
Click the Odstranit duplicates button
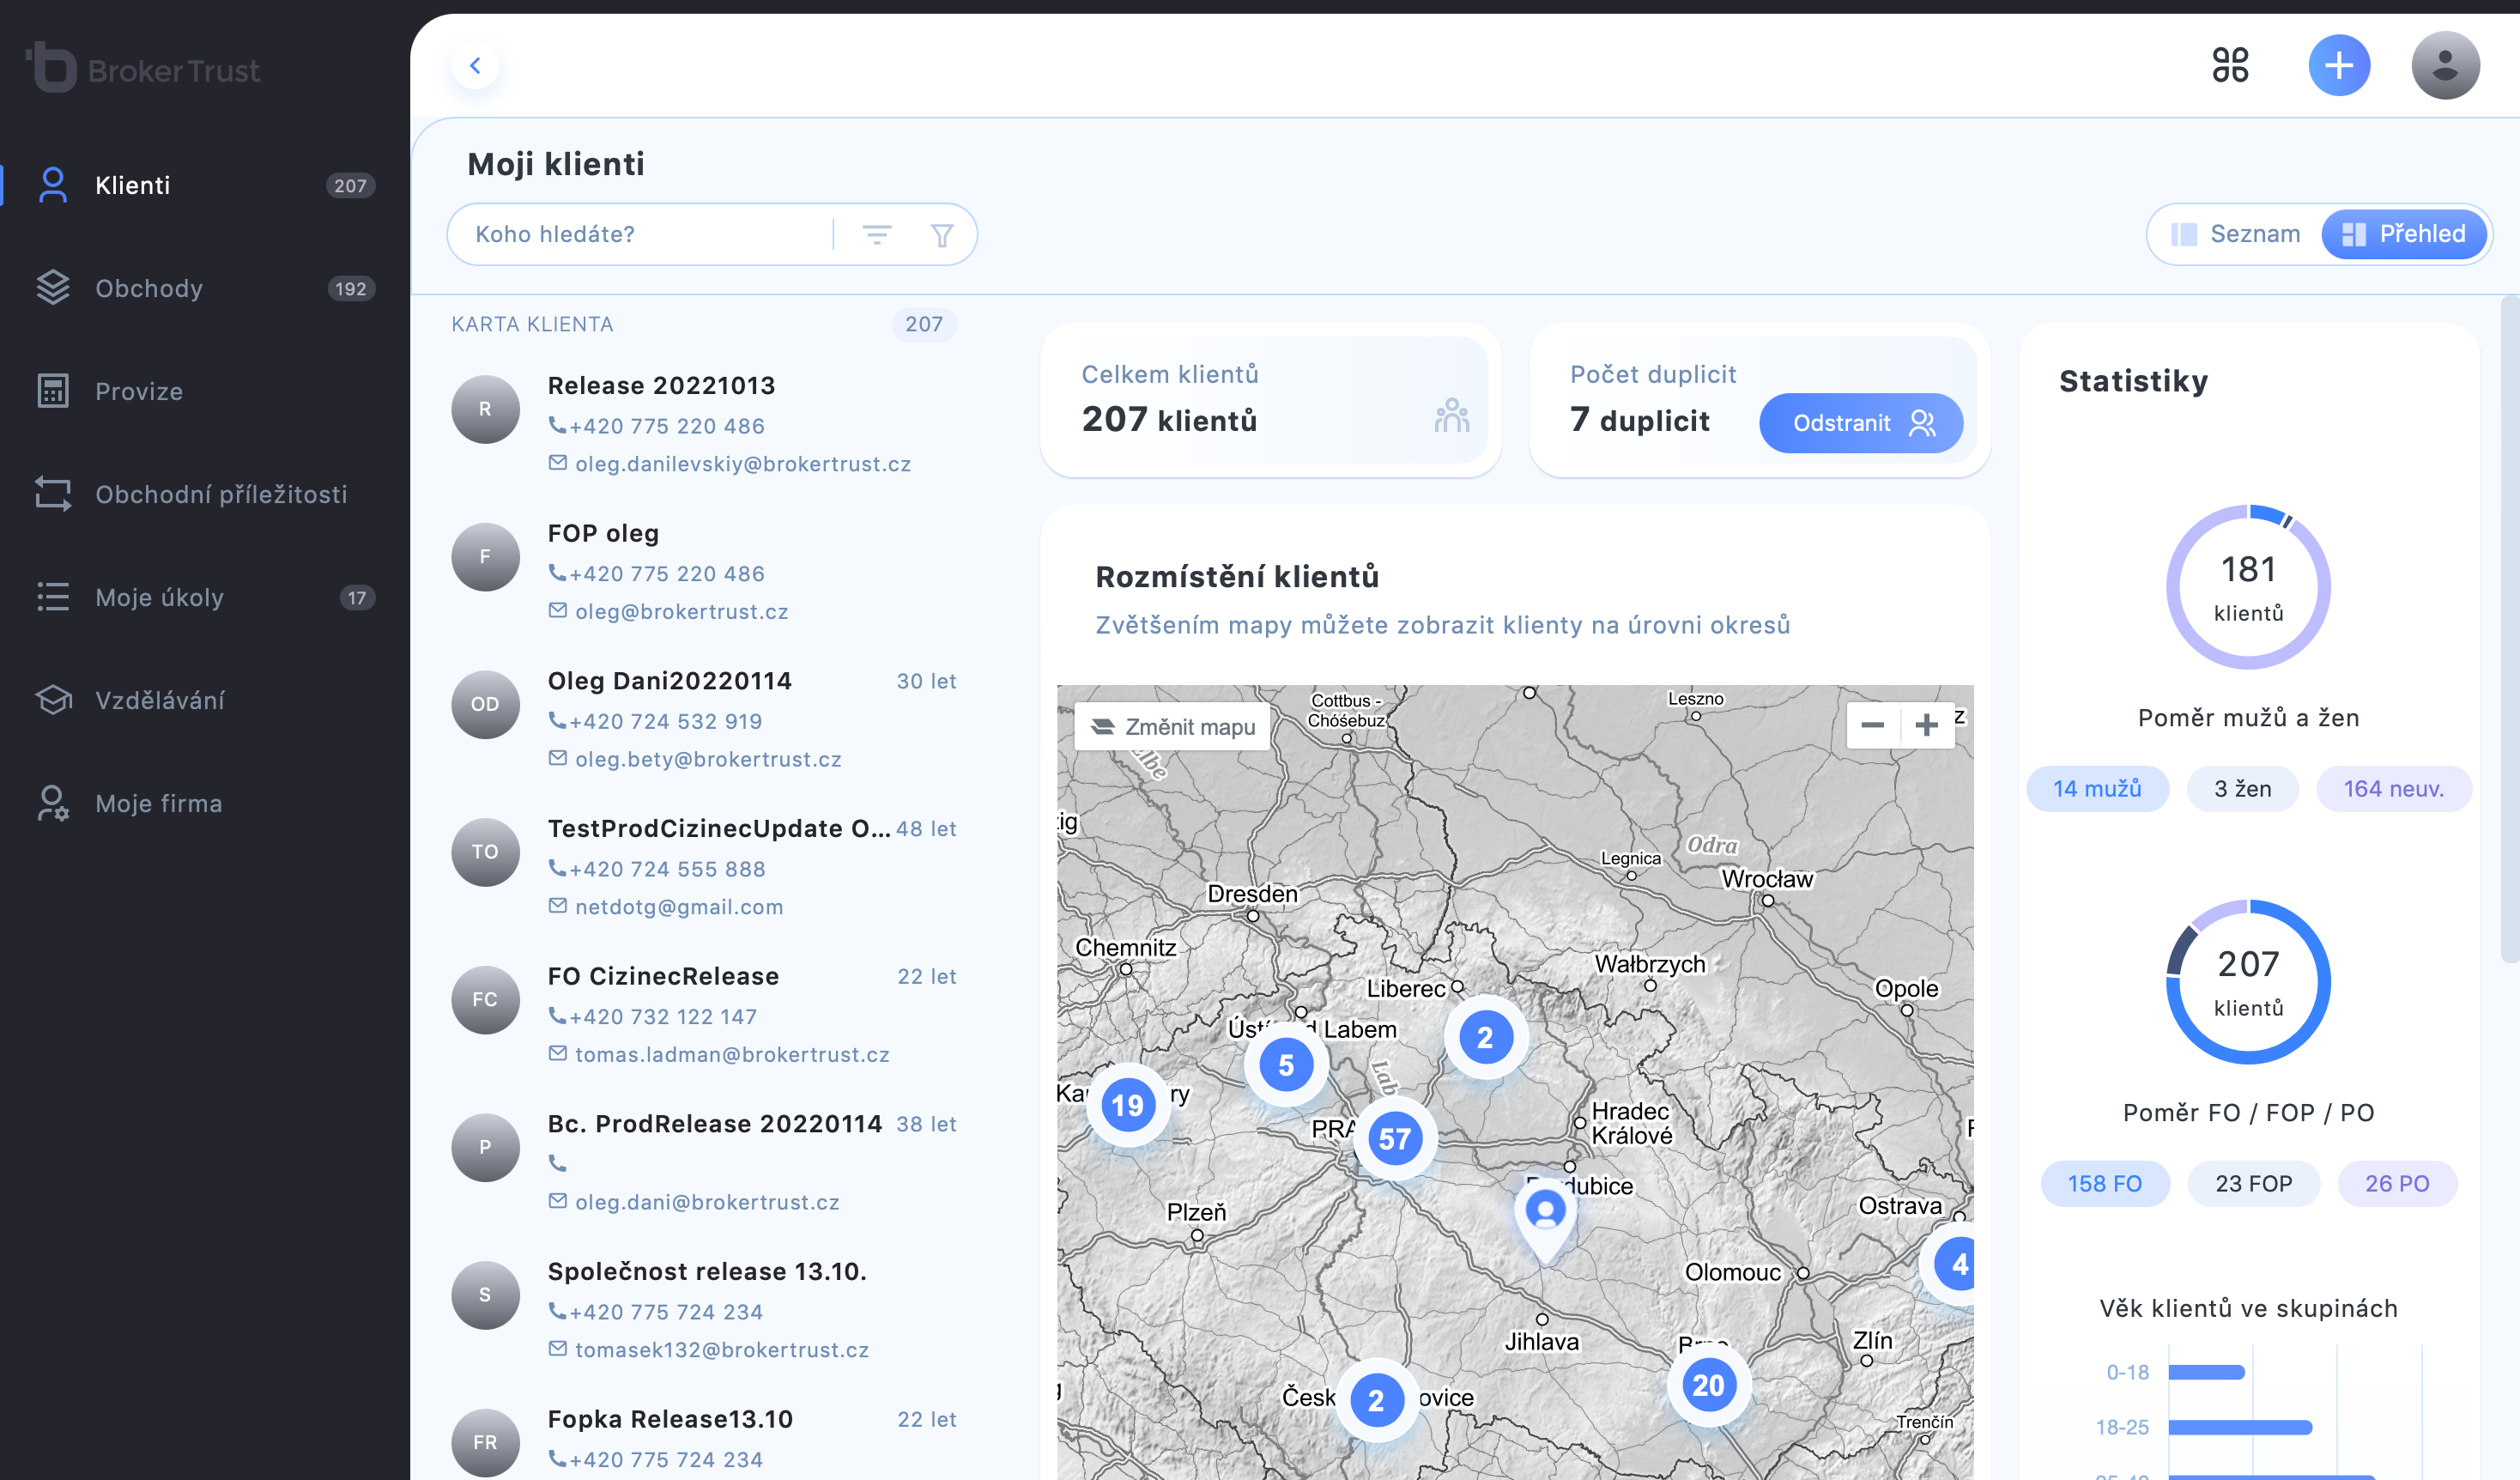click(1860, 422)
